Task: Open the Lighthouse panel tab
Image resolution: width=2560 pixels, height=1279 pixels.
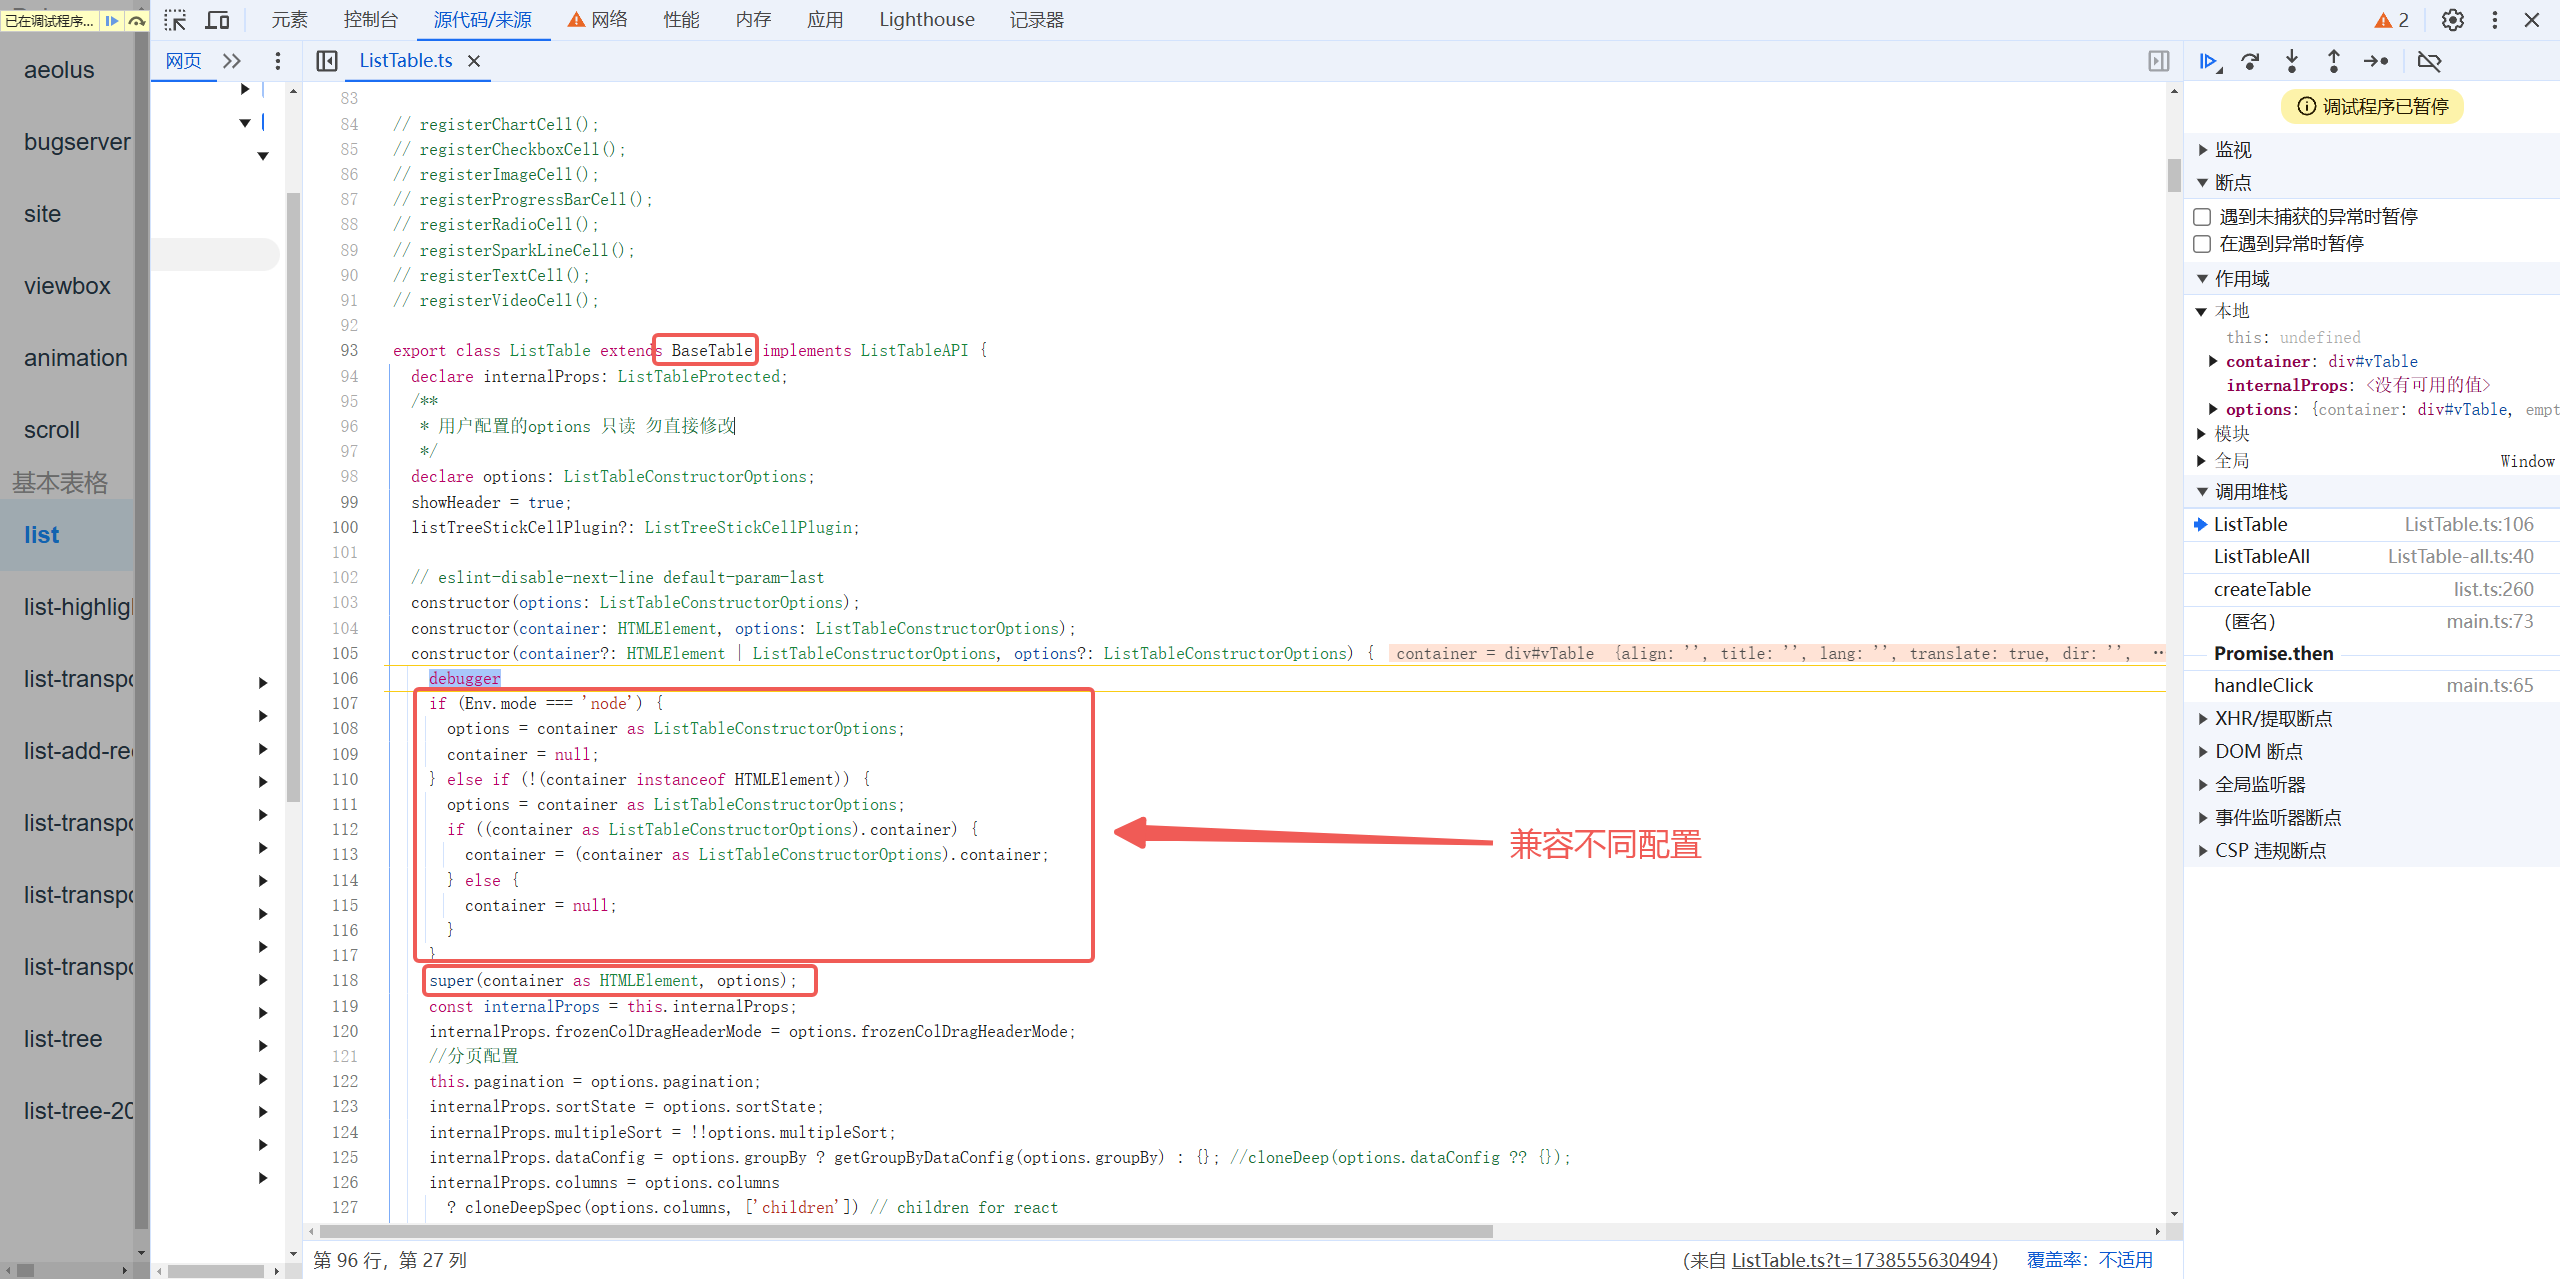Action: tap(926, 20)
